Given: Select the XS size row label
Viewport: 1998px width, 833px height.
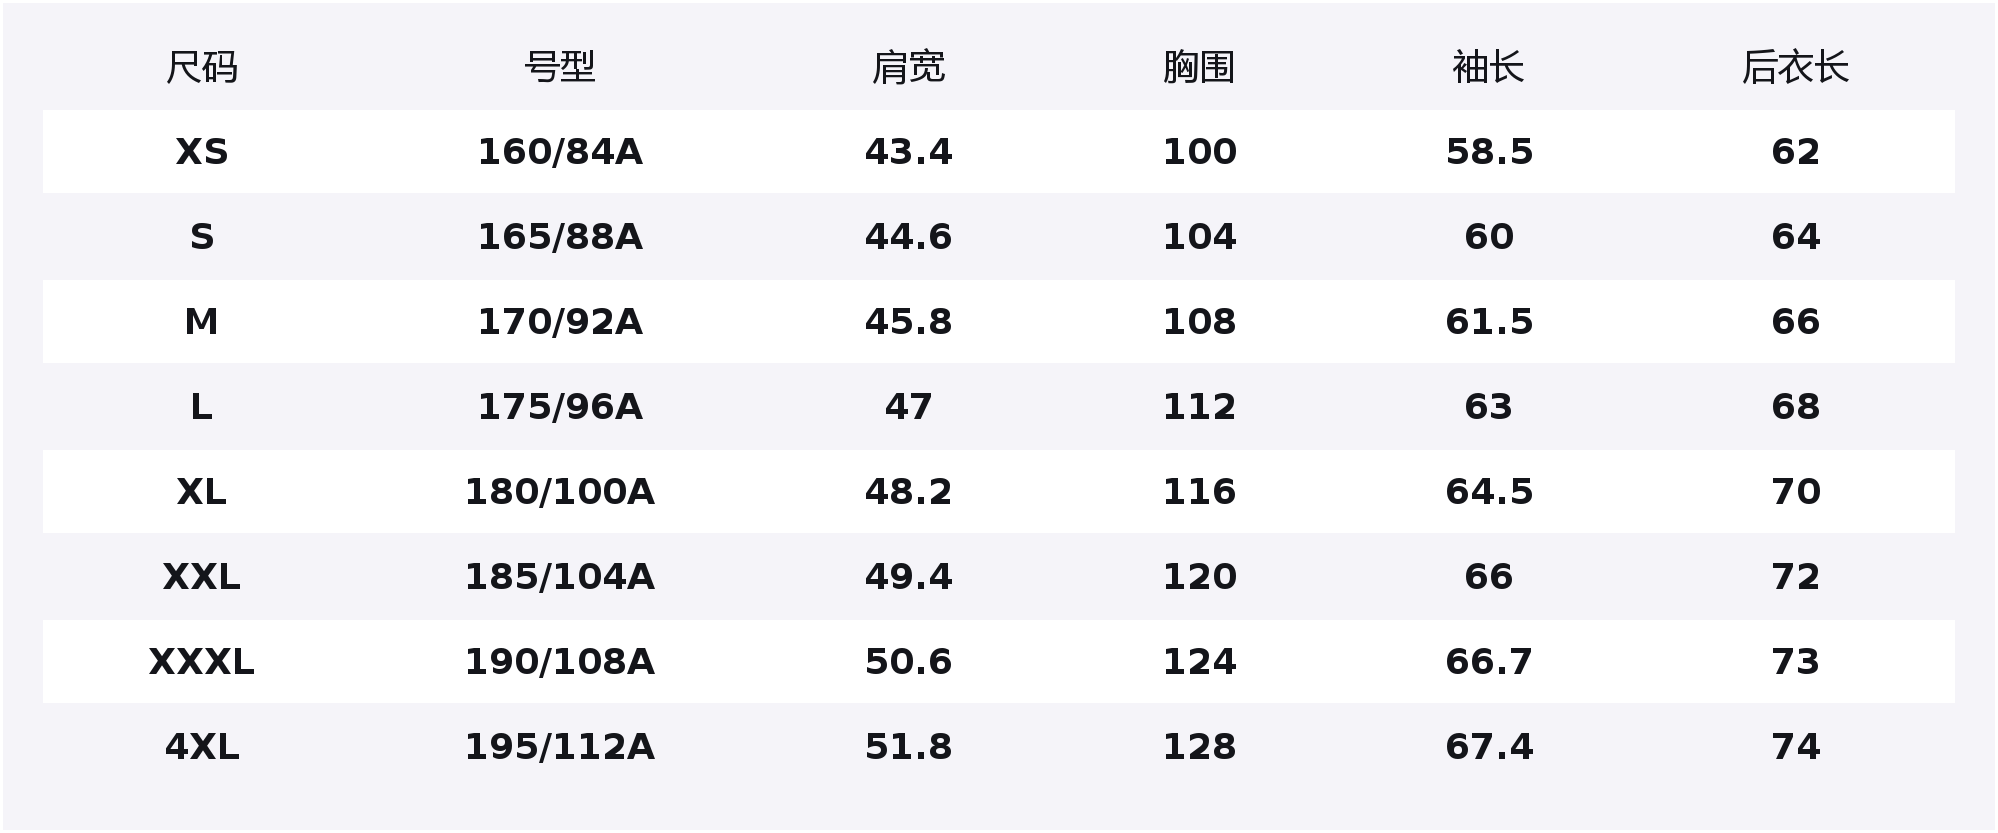Looking at the screenshot, I should (x=201, y=152).
